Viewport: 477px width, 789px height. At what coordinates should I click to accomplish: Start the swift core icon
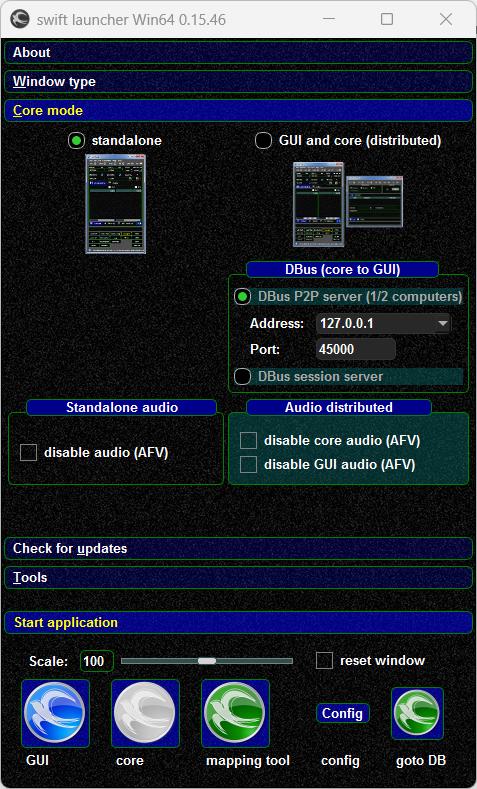click(145, 714)
